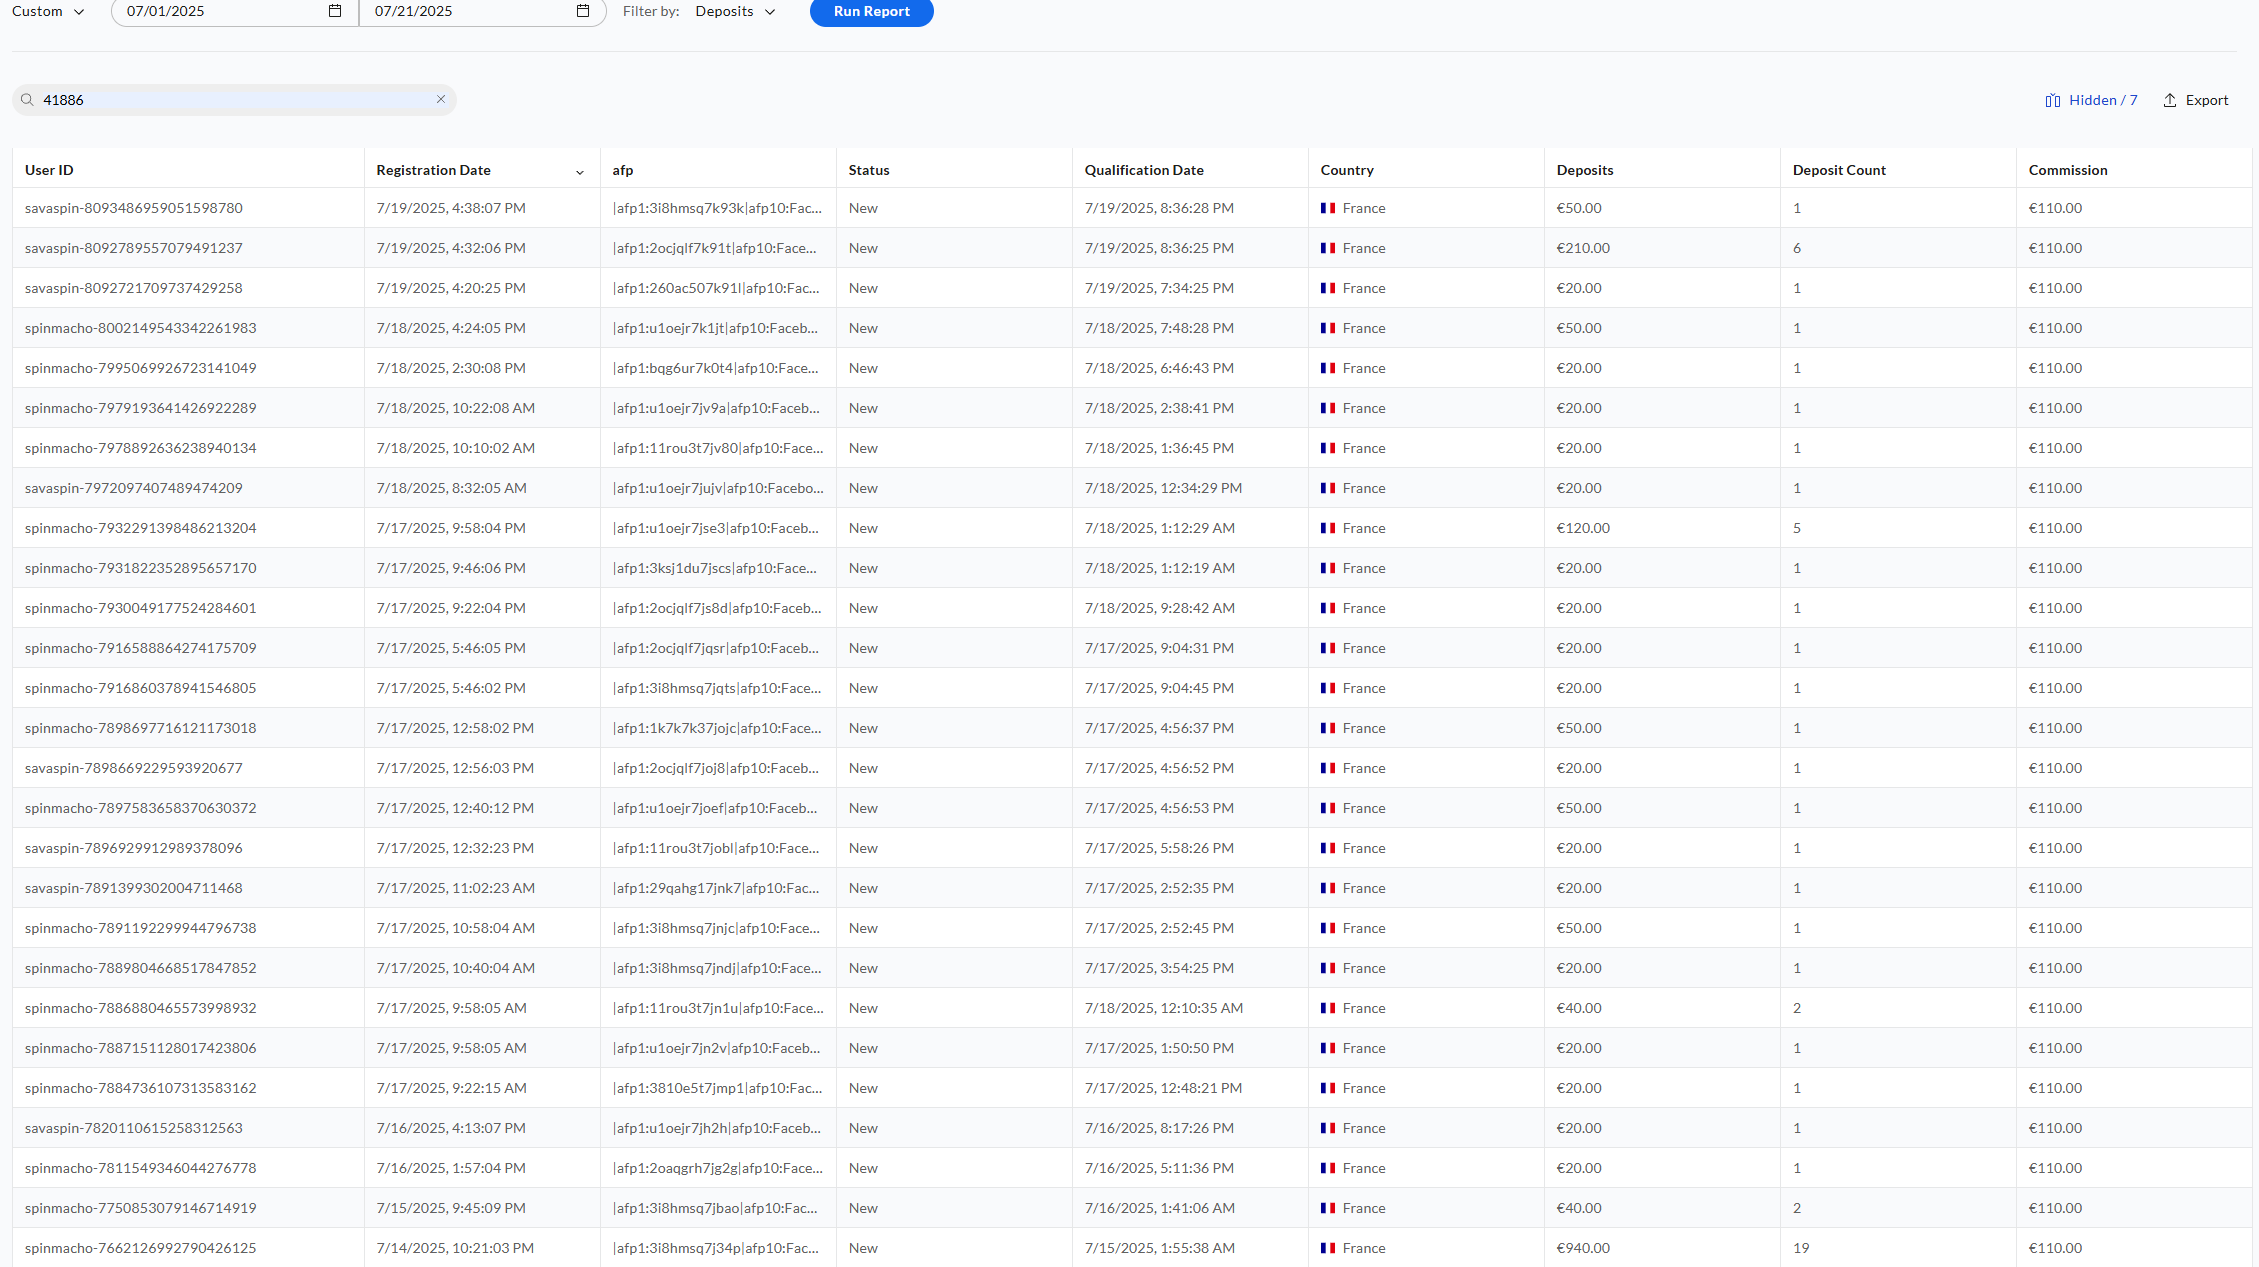2259x1267 pixels.
Task: Click New status in savaspin-8092721709737429258 row
Action: [863, 288]
